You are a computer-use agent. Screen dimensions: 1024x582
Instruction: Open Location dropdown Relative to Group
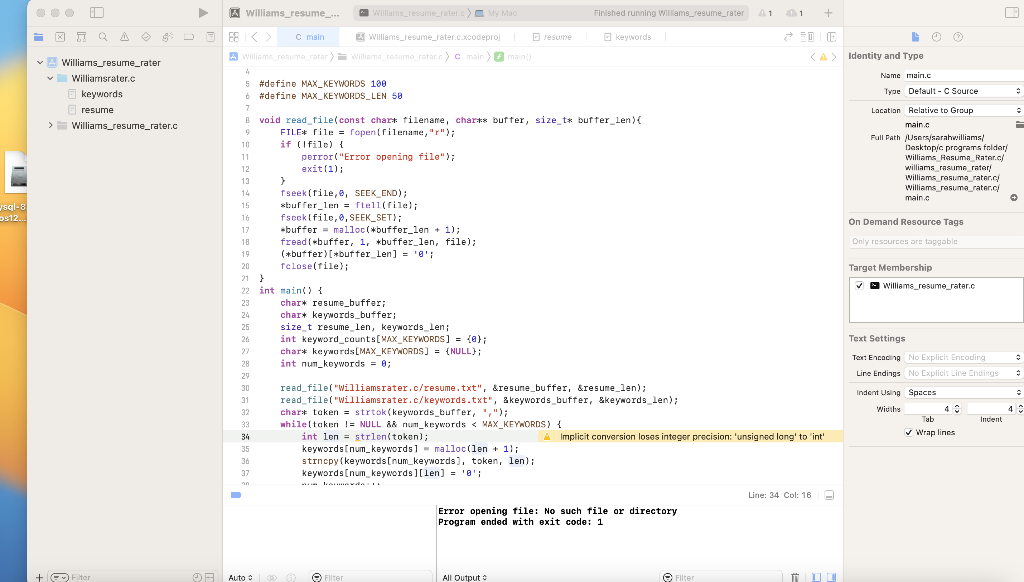pos(963,110)
